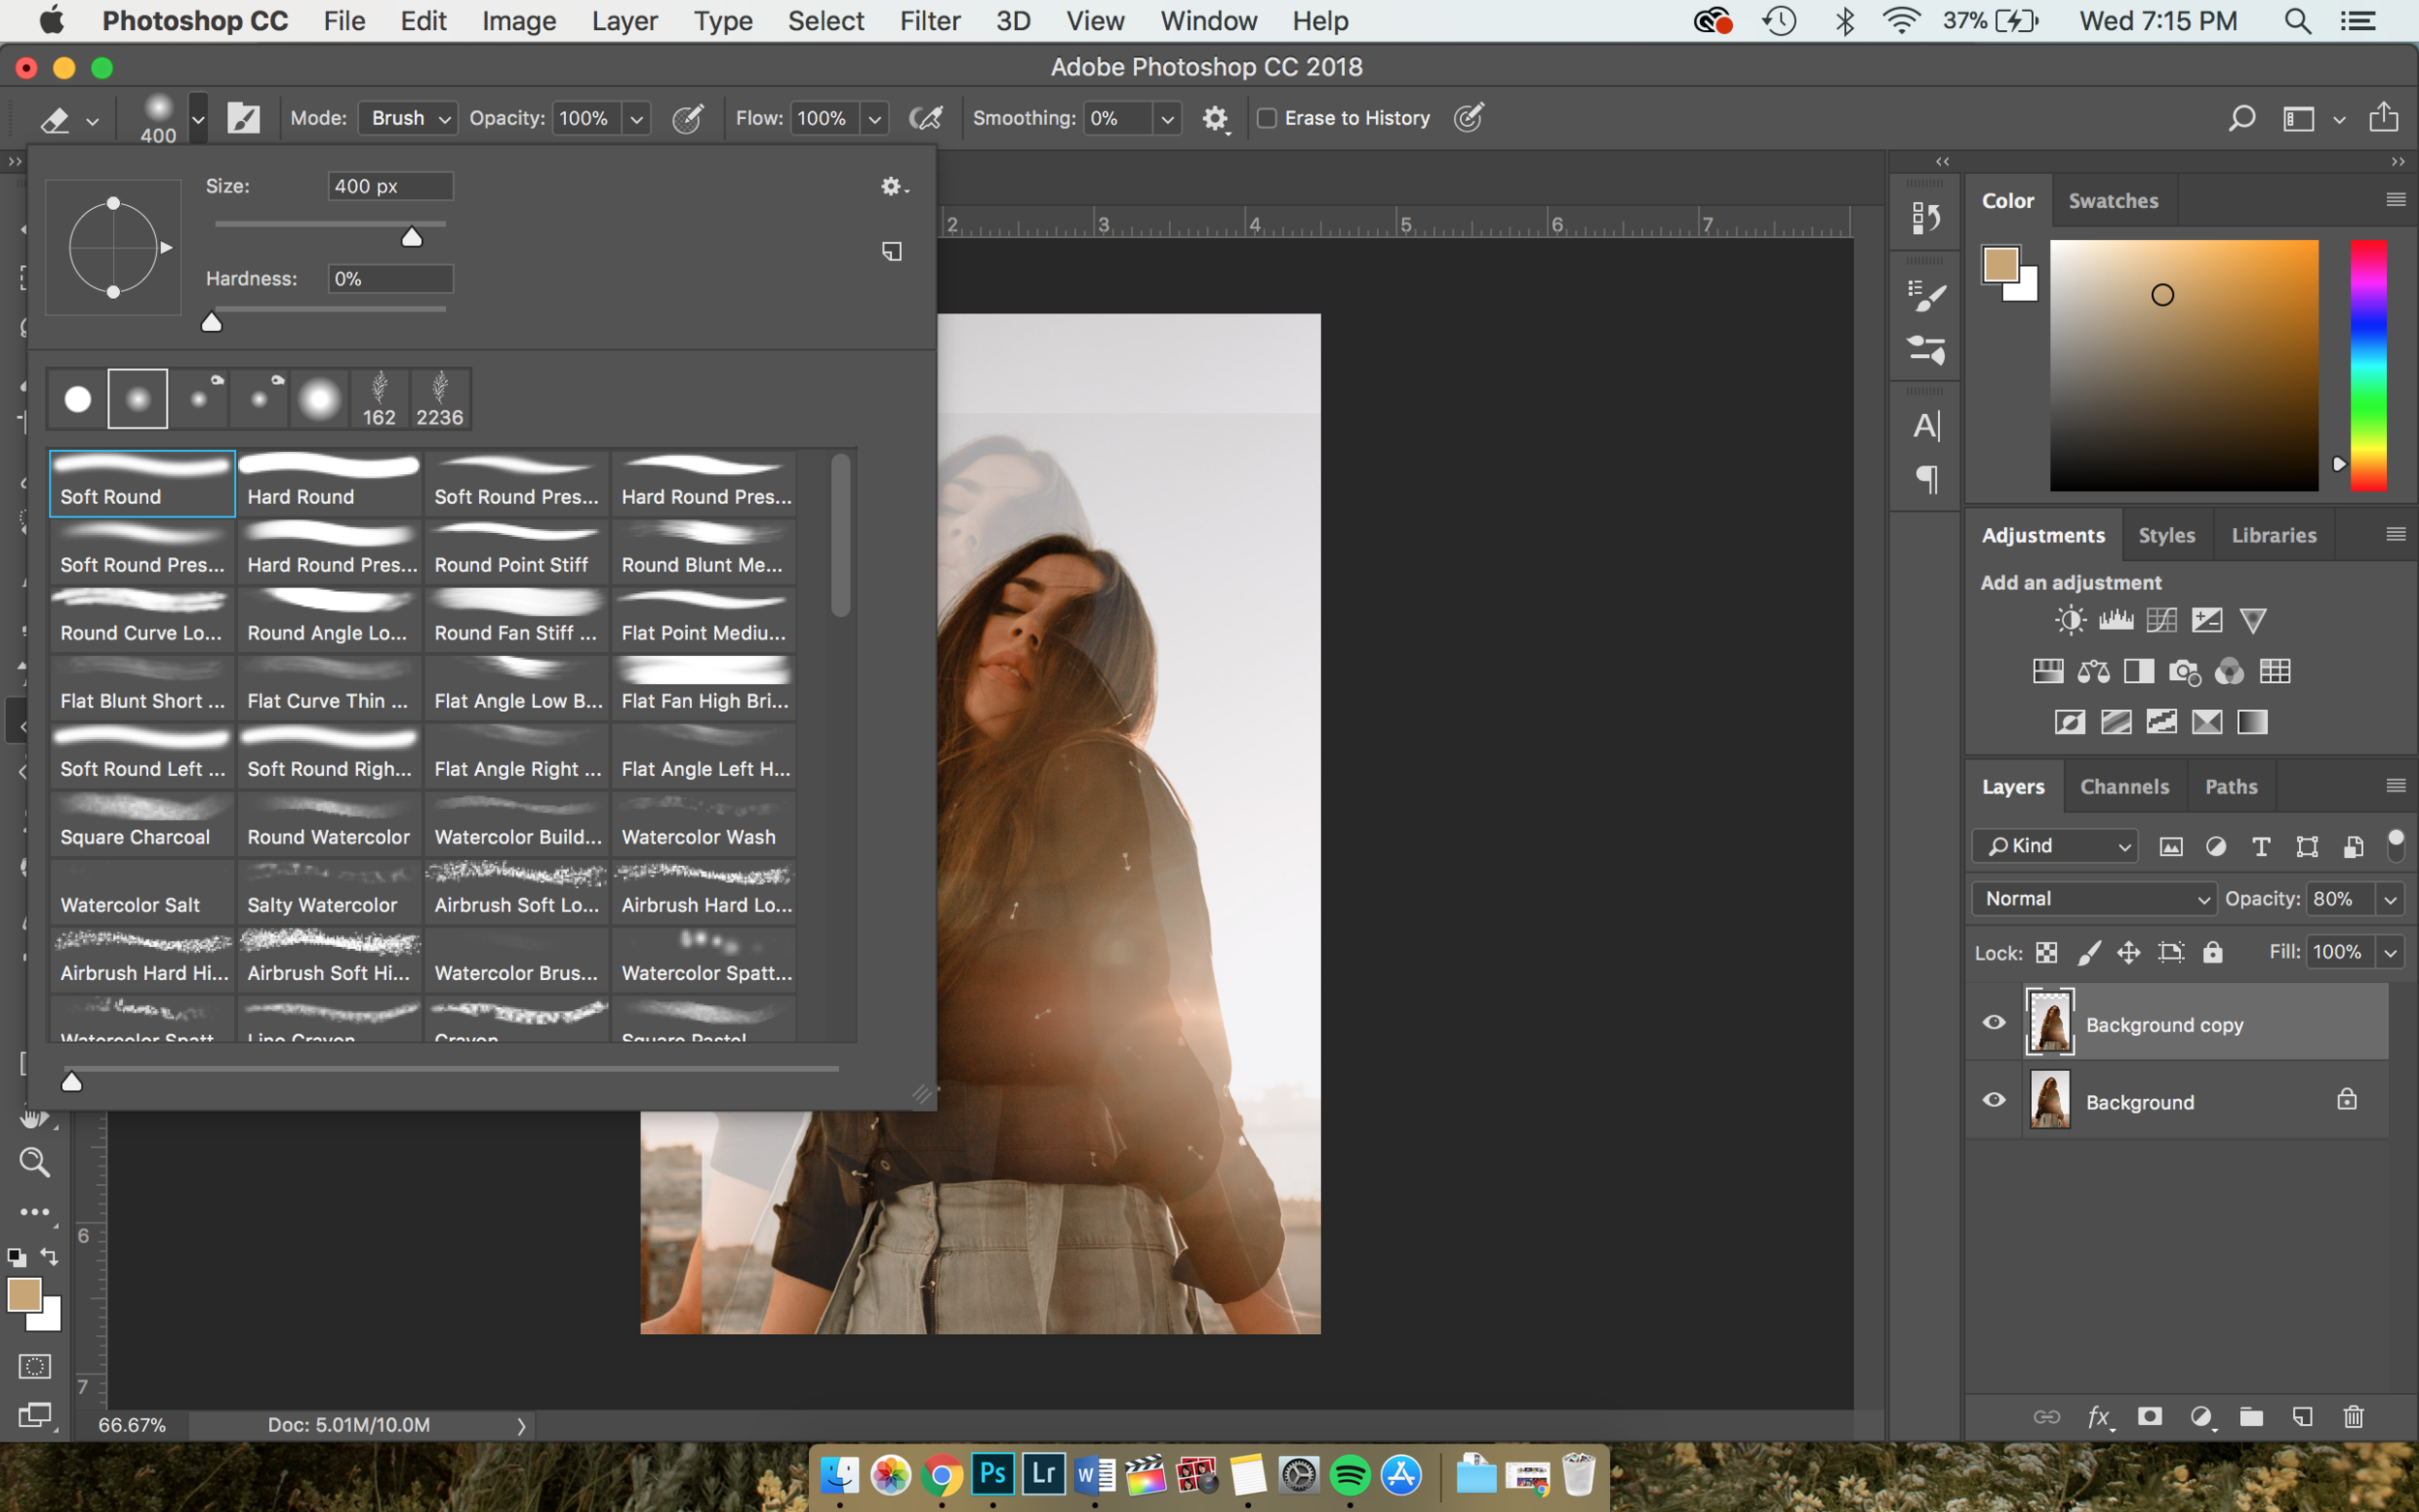2419x1512 pixels.
Task: Lock all layer attributes
Action: (2212, 952)
